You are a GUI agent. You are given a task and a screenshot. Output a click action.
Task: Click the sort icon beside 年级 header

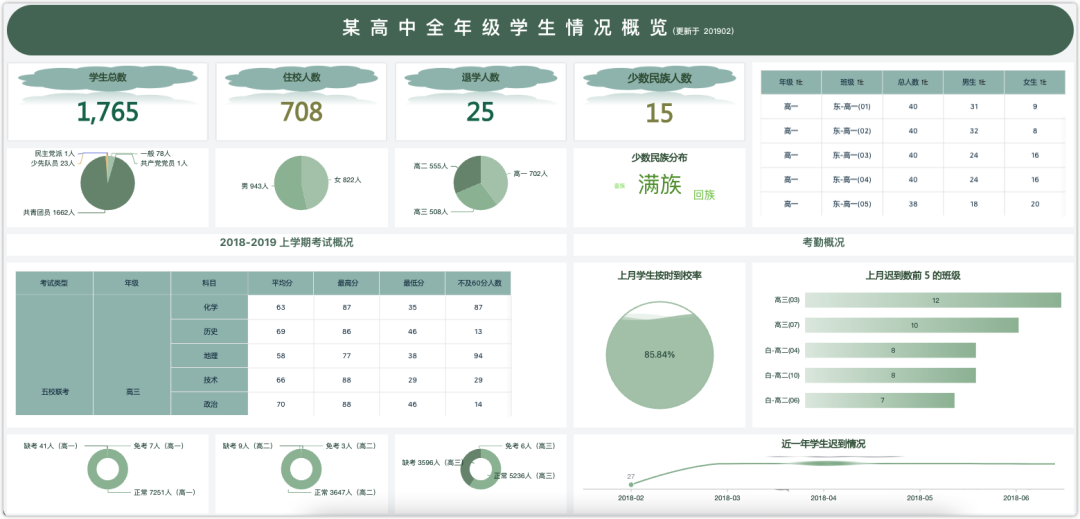click(x=801, y=82)
